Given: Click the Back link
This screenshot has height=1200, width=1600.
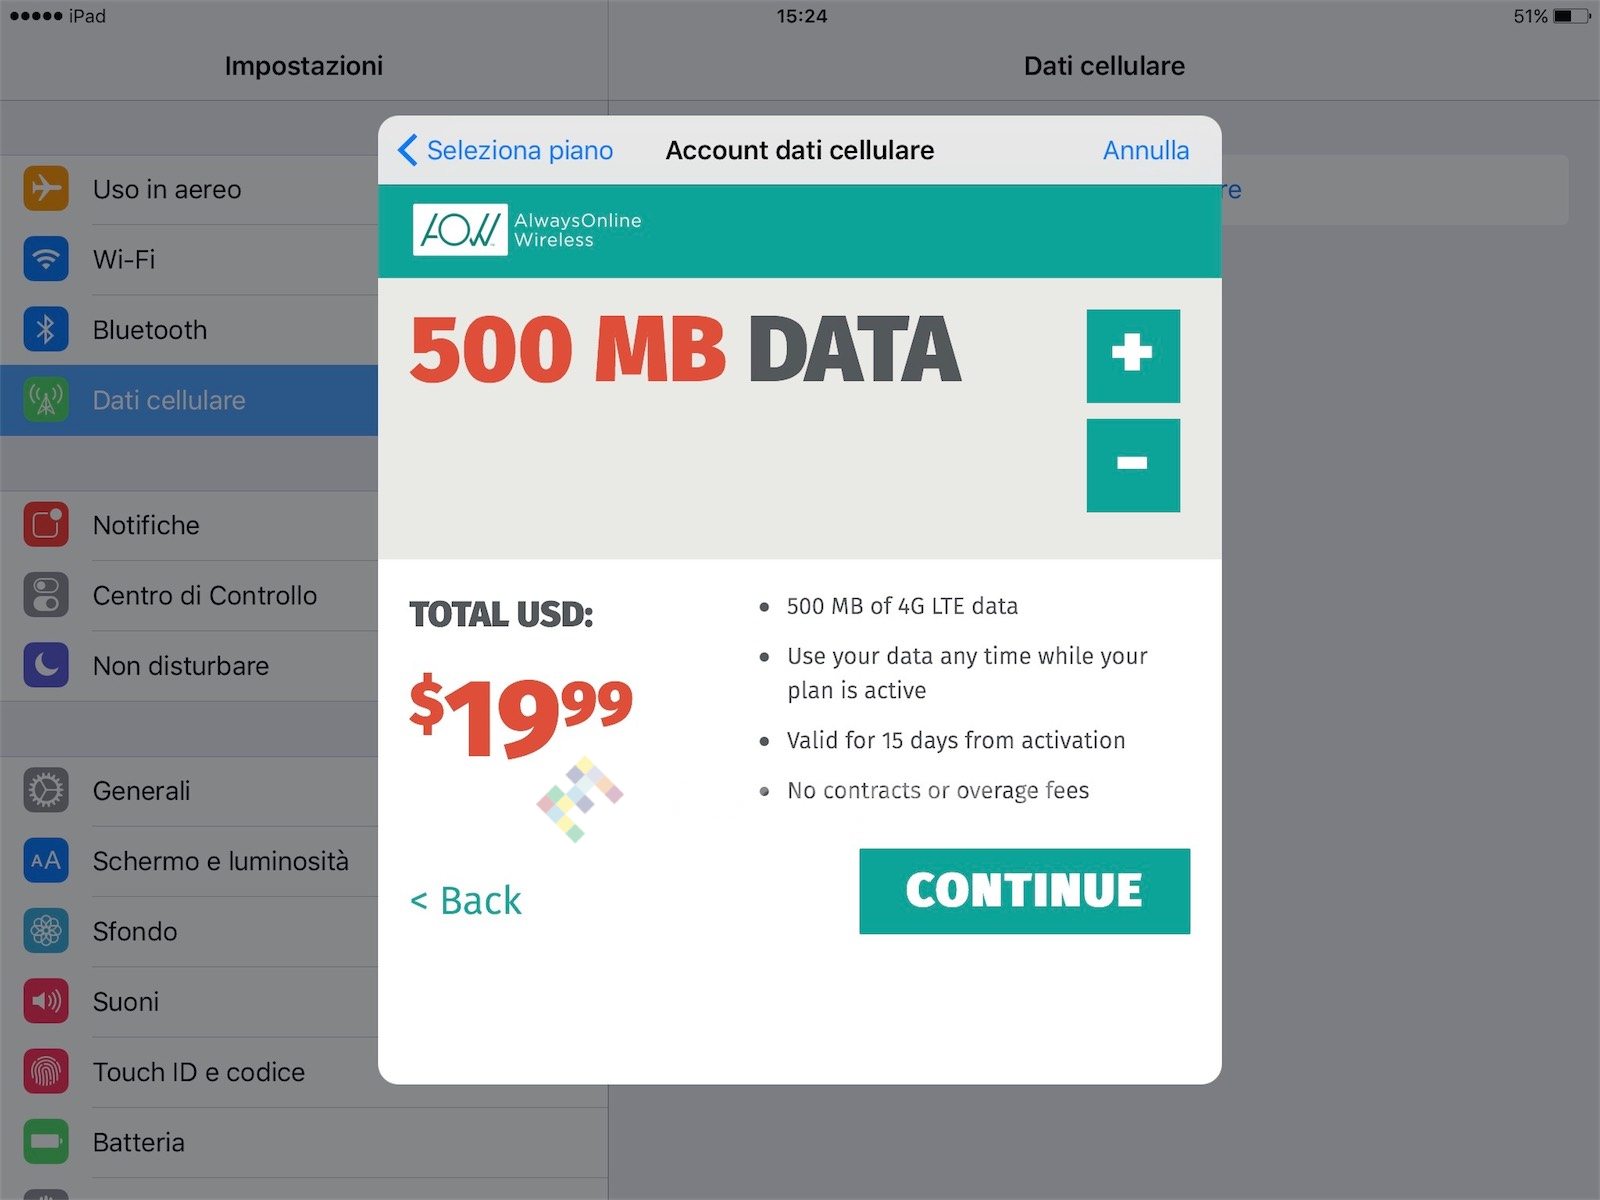Looking at the screenshot, I should pyautogui.click(x=466, y=901).
